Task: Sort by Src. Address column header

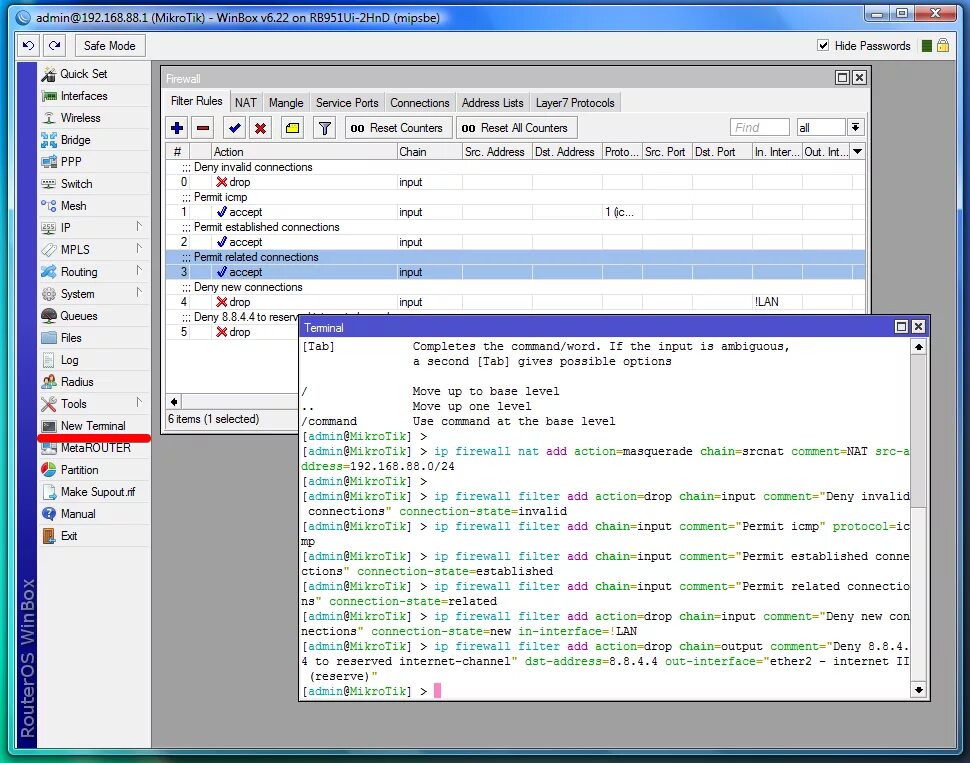Action: coord(497,152)
